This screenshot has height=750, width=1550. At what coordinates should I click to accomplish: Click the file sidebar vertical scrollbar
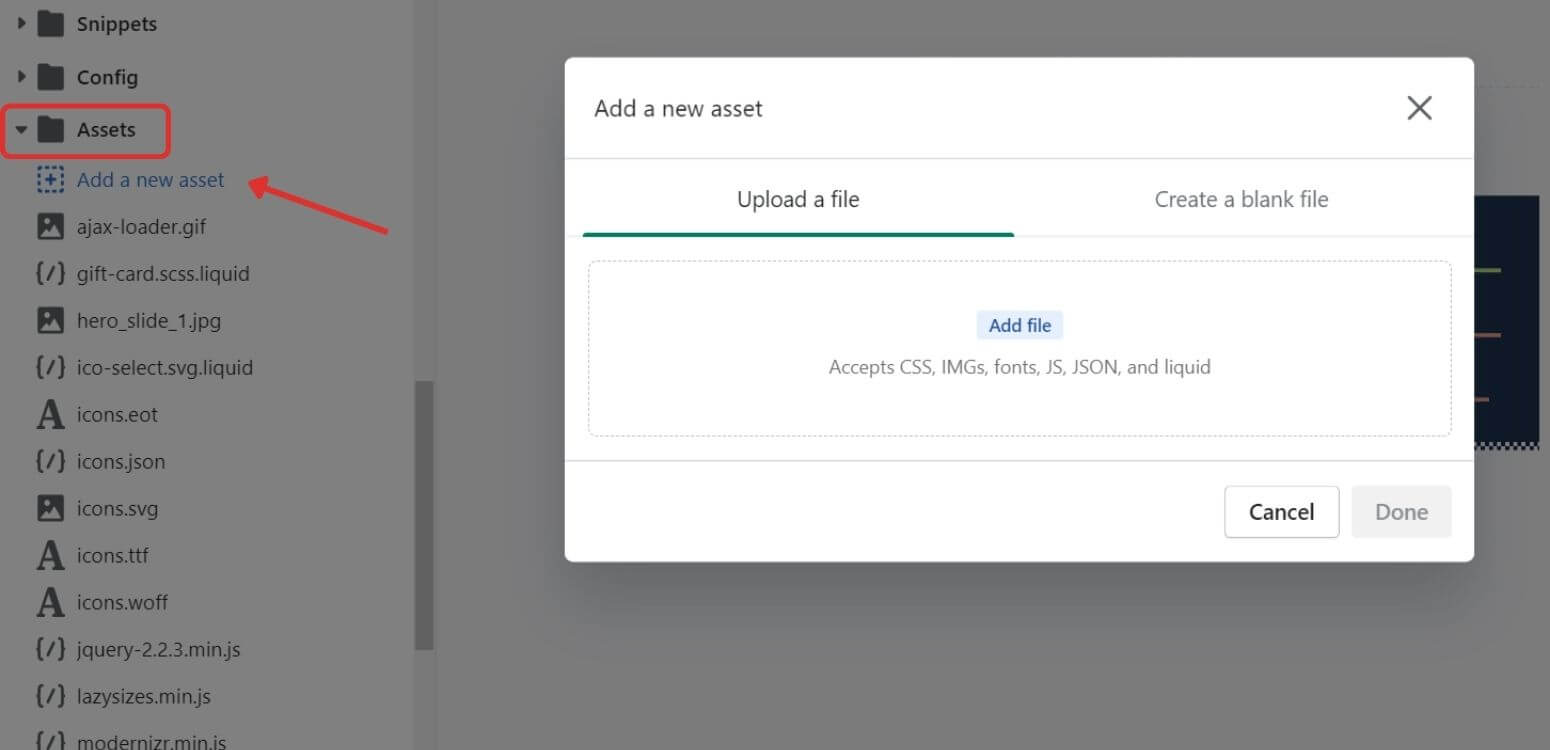[x=425, y=515]
